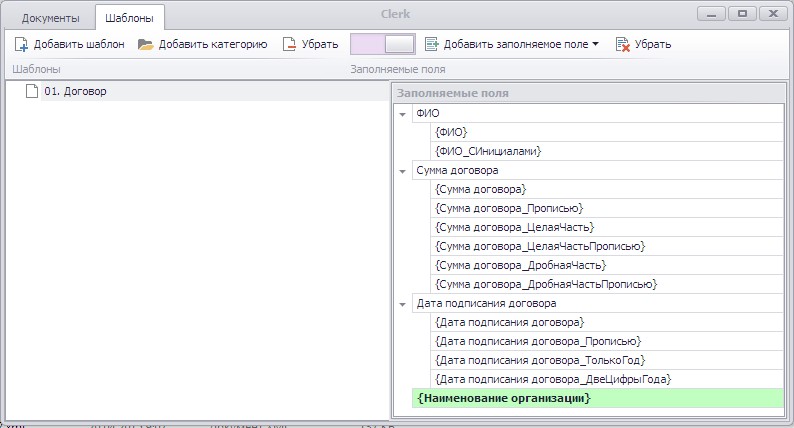The height and width of the screenshot is (428, 794).
Task: Click the templates Убрать page icon
Action: 289,45
